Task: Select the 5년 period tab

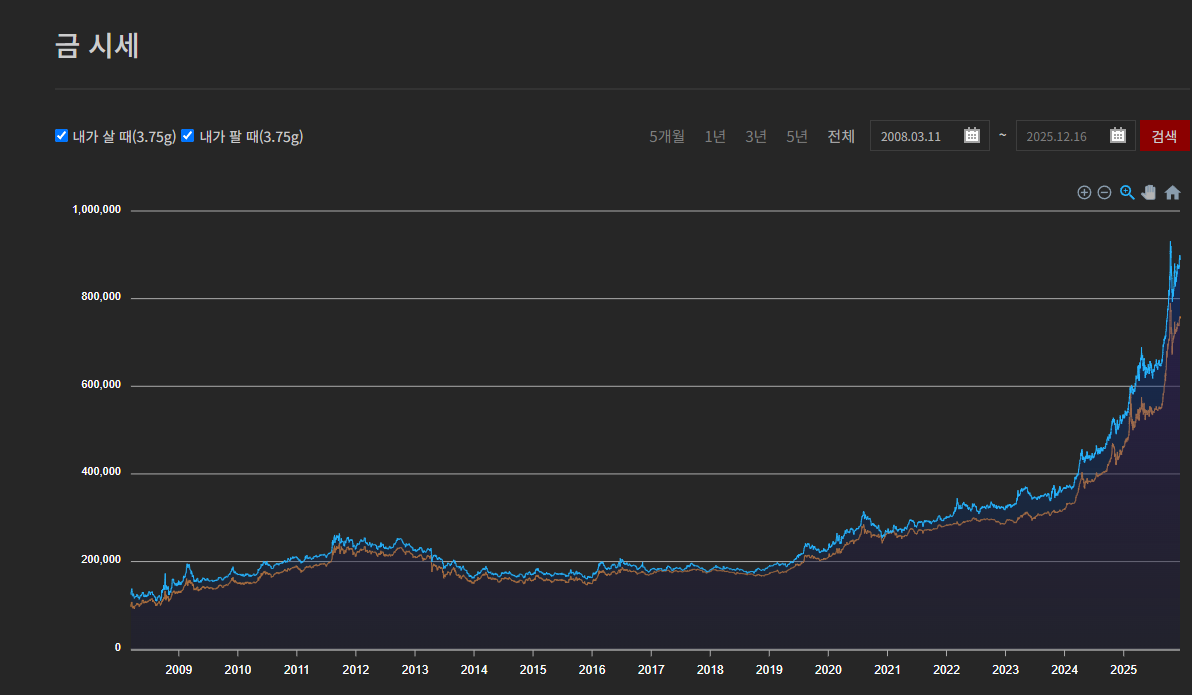Action: 797,136
